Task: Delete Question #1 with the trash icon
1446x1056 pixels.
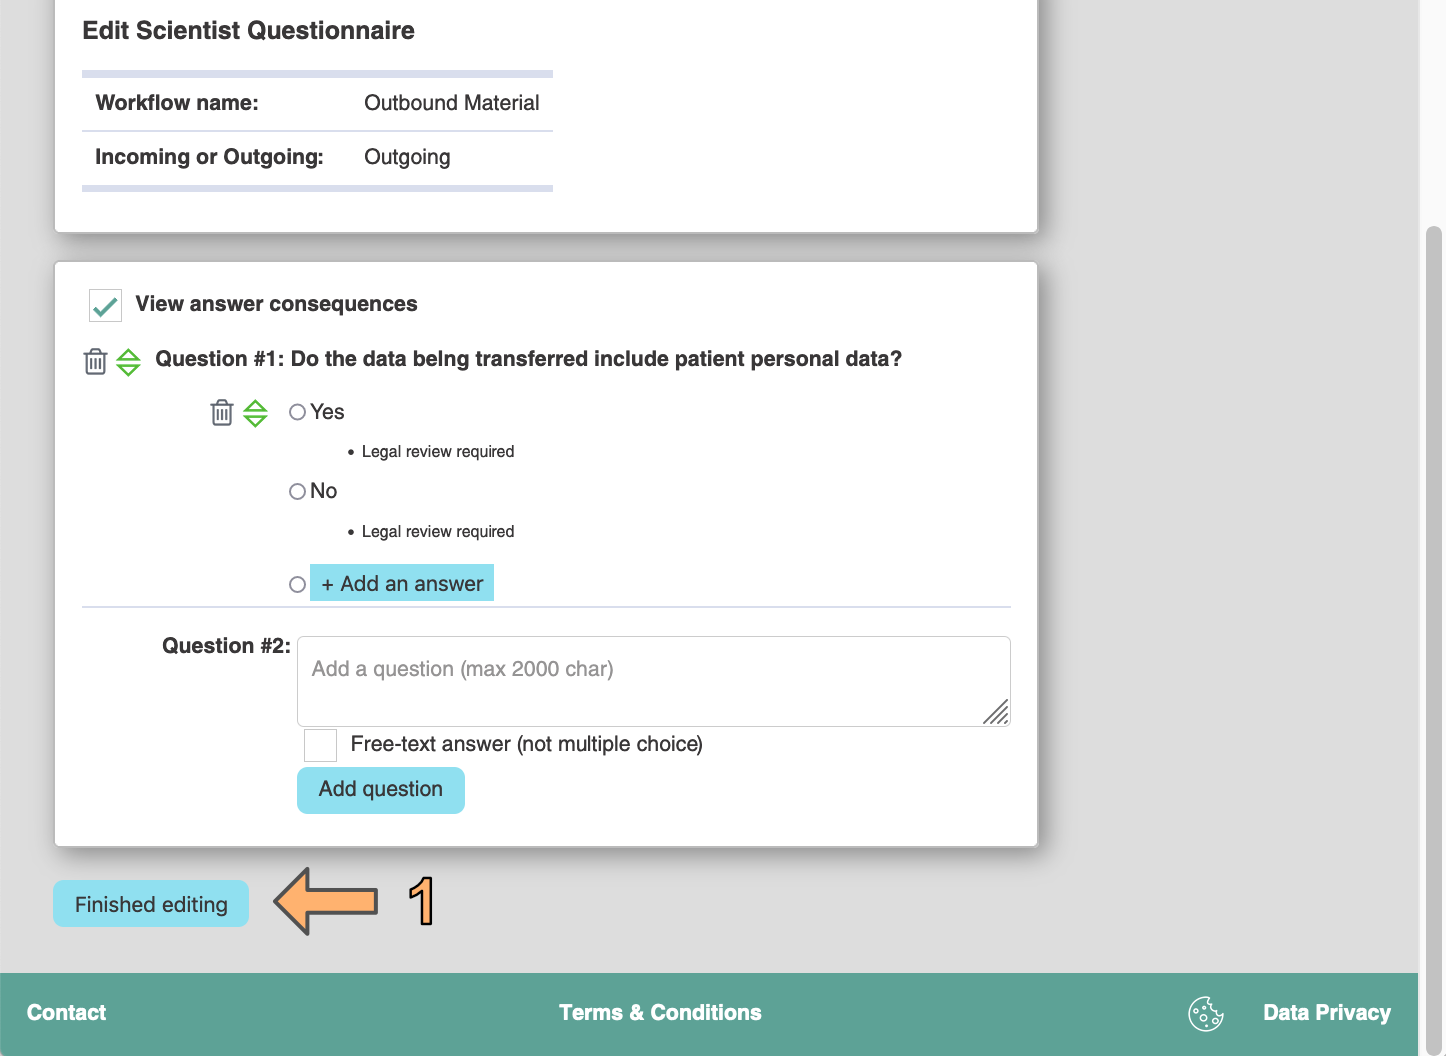Action: pyautogui.click(x=95, y=361)
